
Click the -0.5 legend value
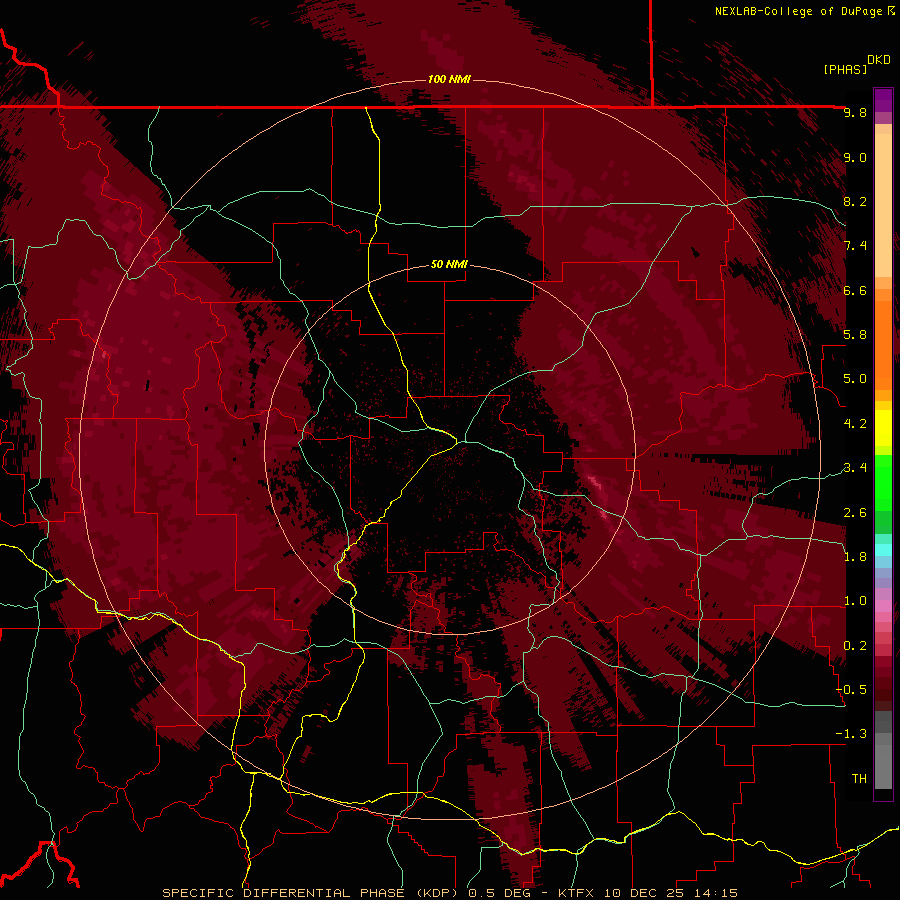(x=851, y=690)
